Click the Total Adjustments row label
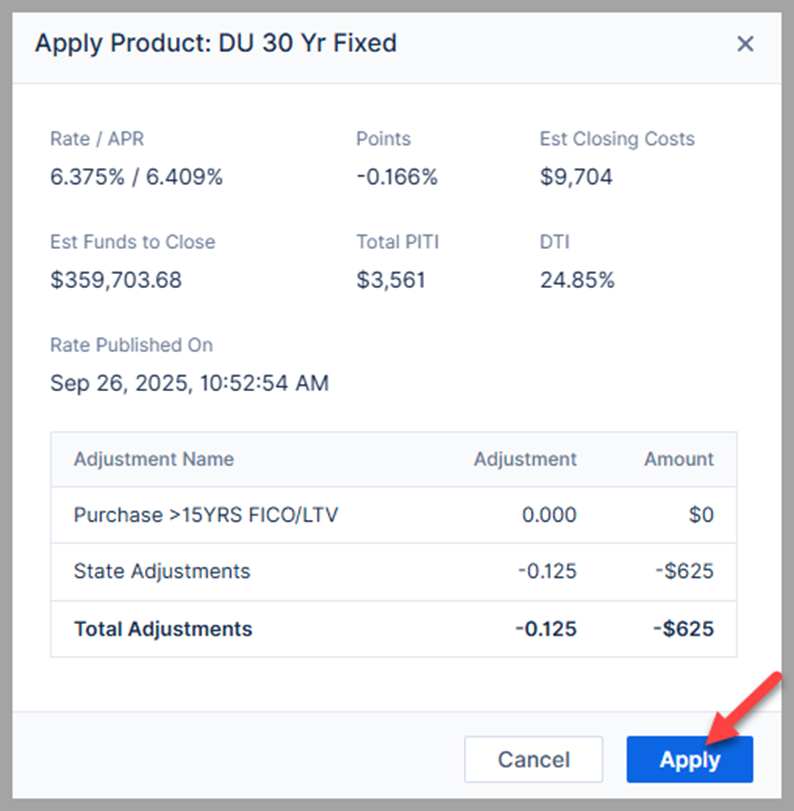The image size is (794, 811). [163, 629]
